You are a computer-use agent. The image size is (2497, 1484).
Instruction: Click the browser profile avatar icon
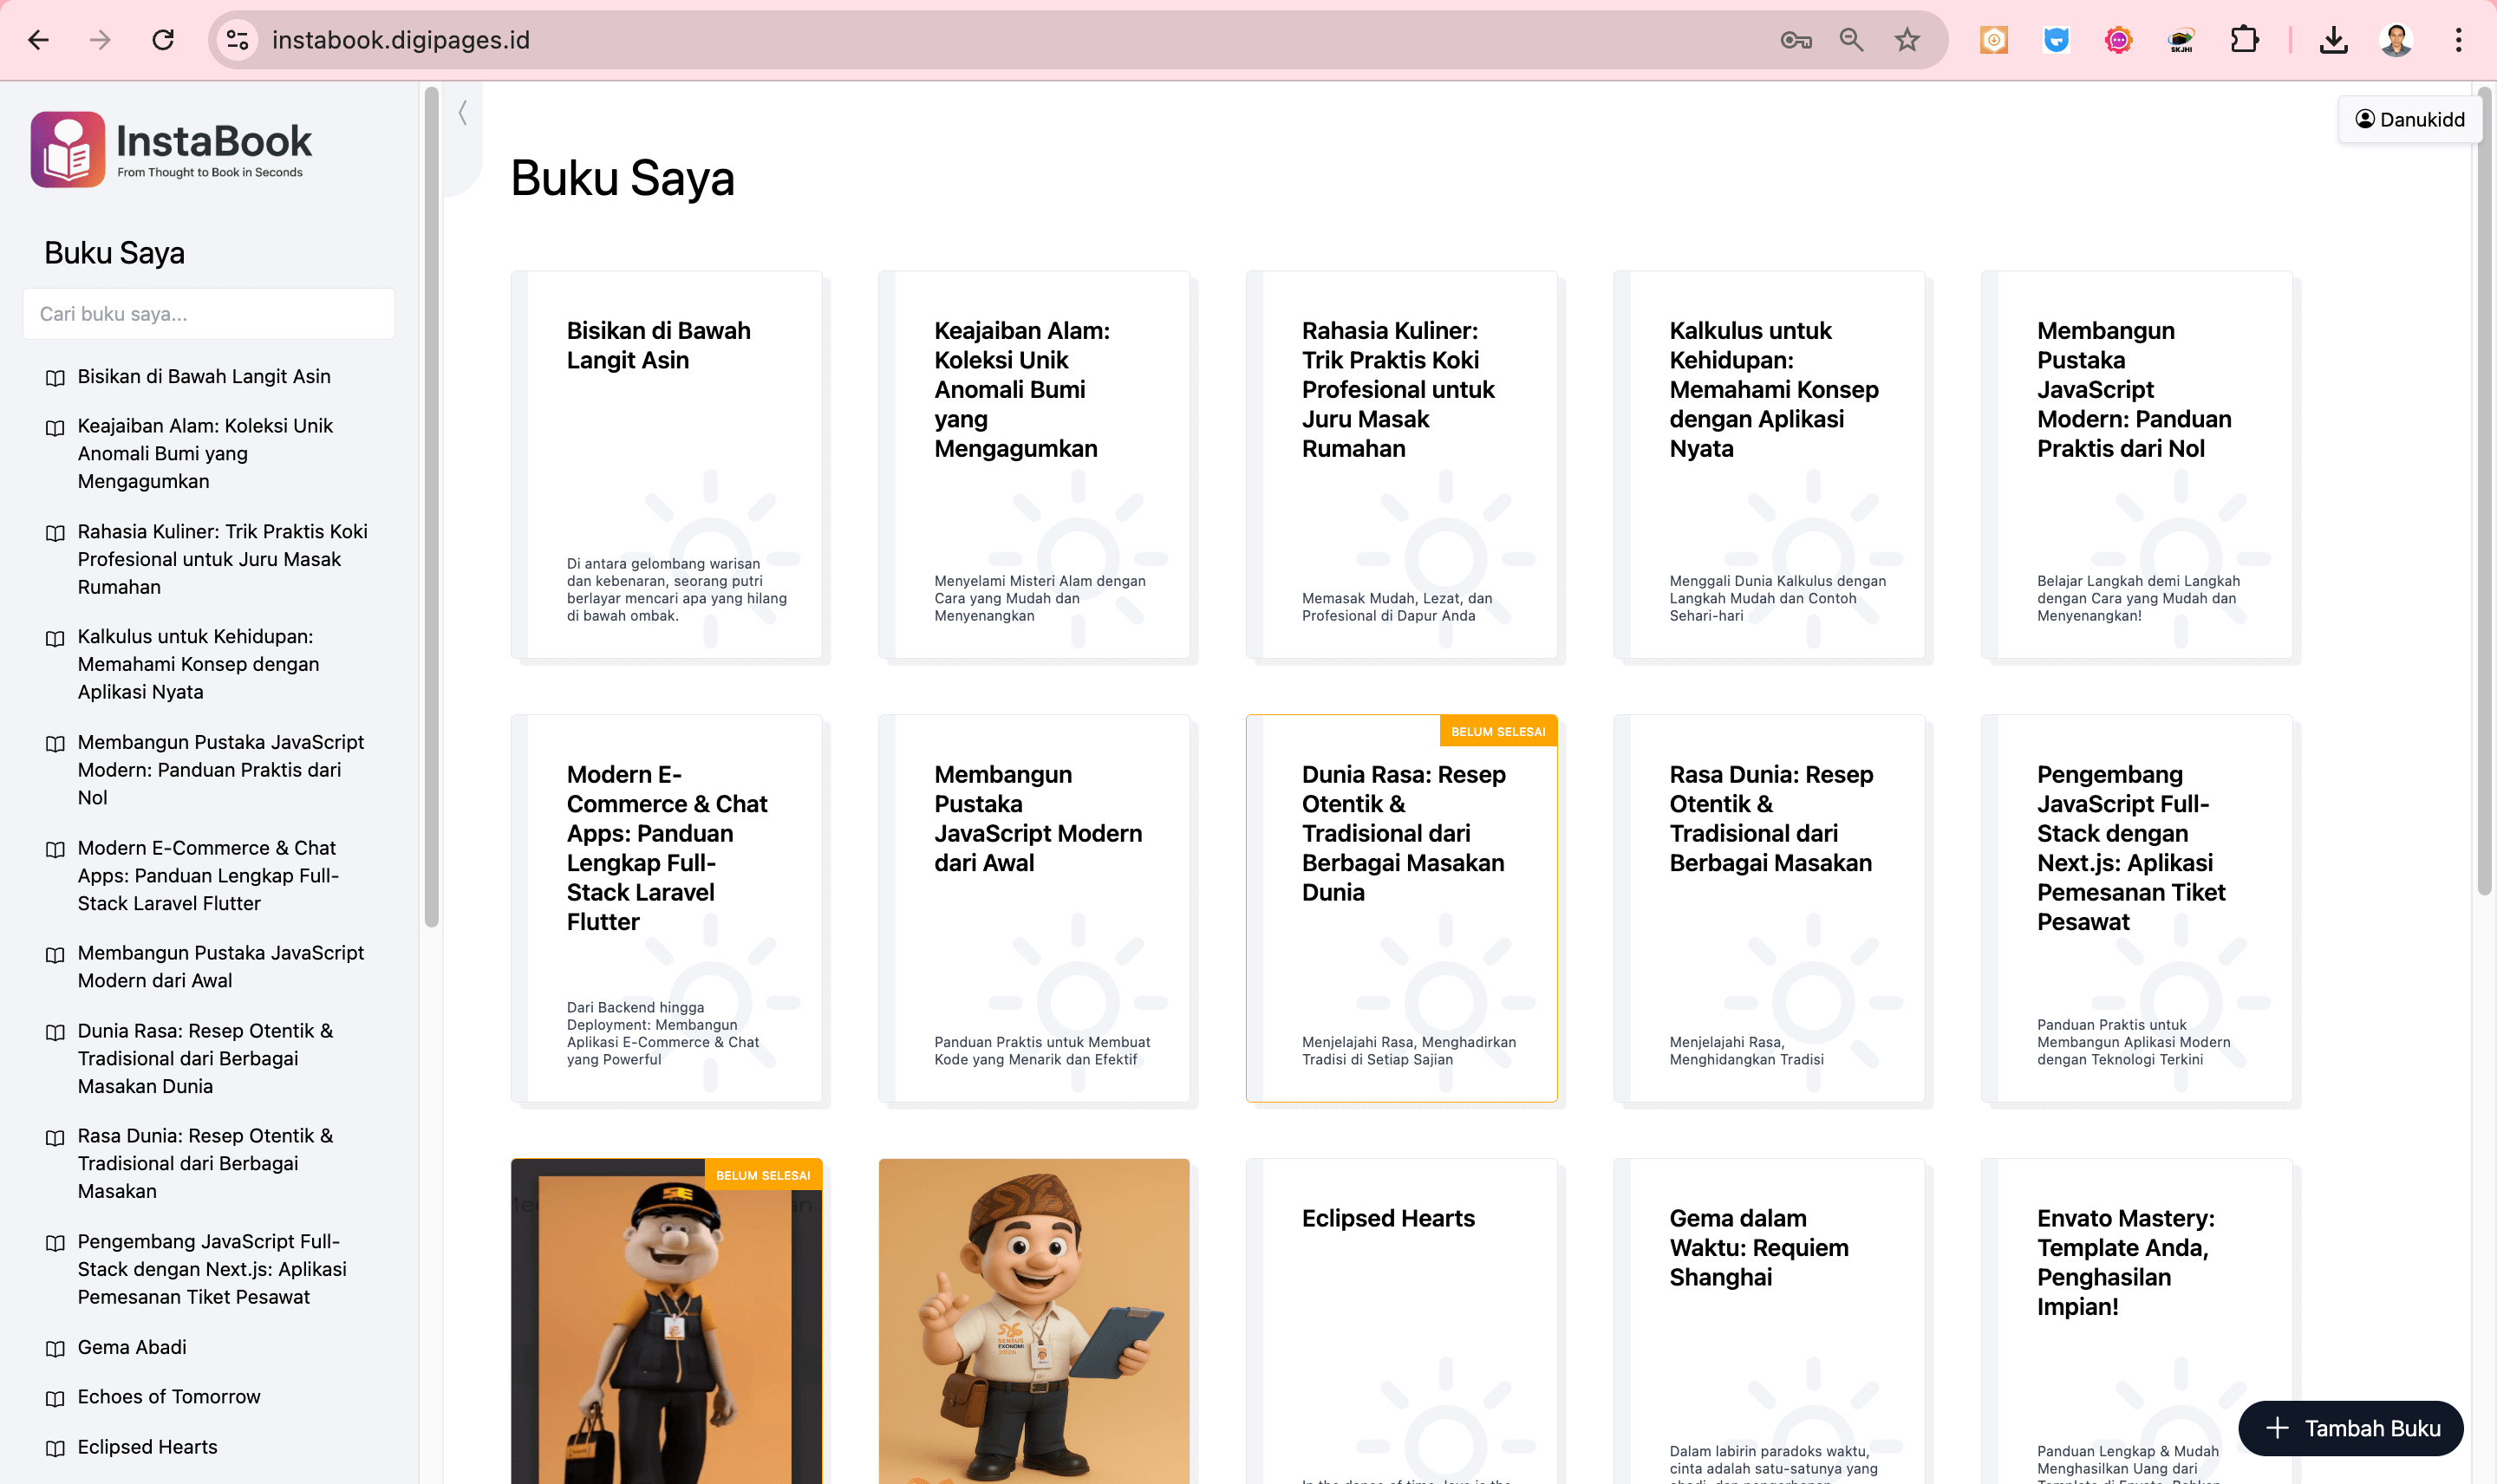click(x=2396, y=40)
